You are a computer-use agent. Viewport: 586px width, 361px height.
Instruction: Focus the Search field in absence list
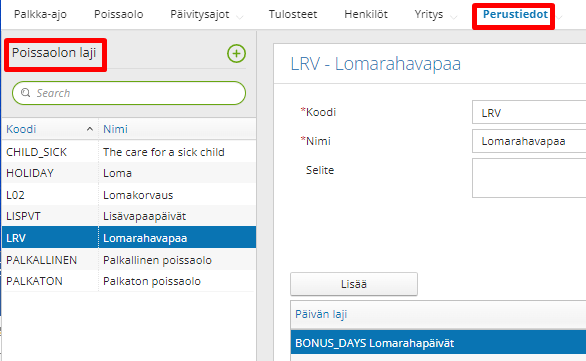point(129,93)
